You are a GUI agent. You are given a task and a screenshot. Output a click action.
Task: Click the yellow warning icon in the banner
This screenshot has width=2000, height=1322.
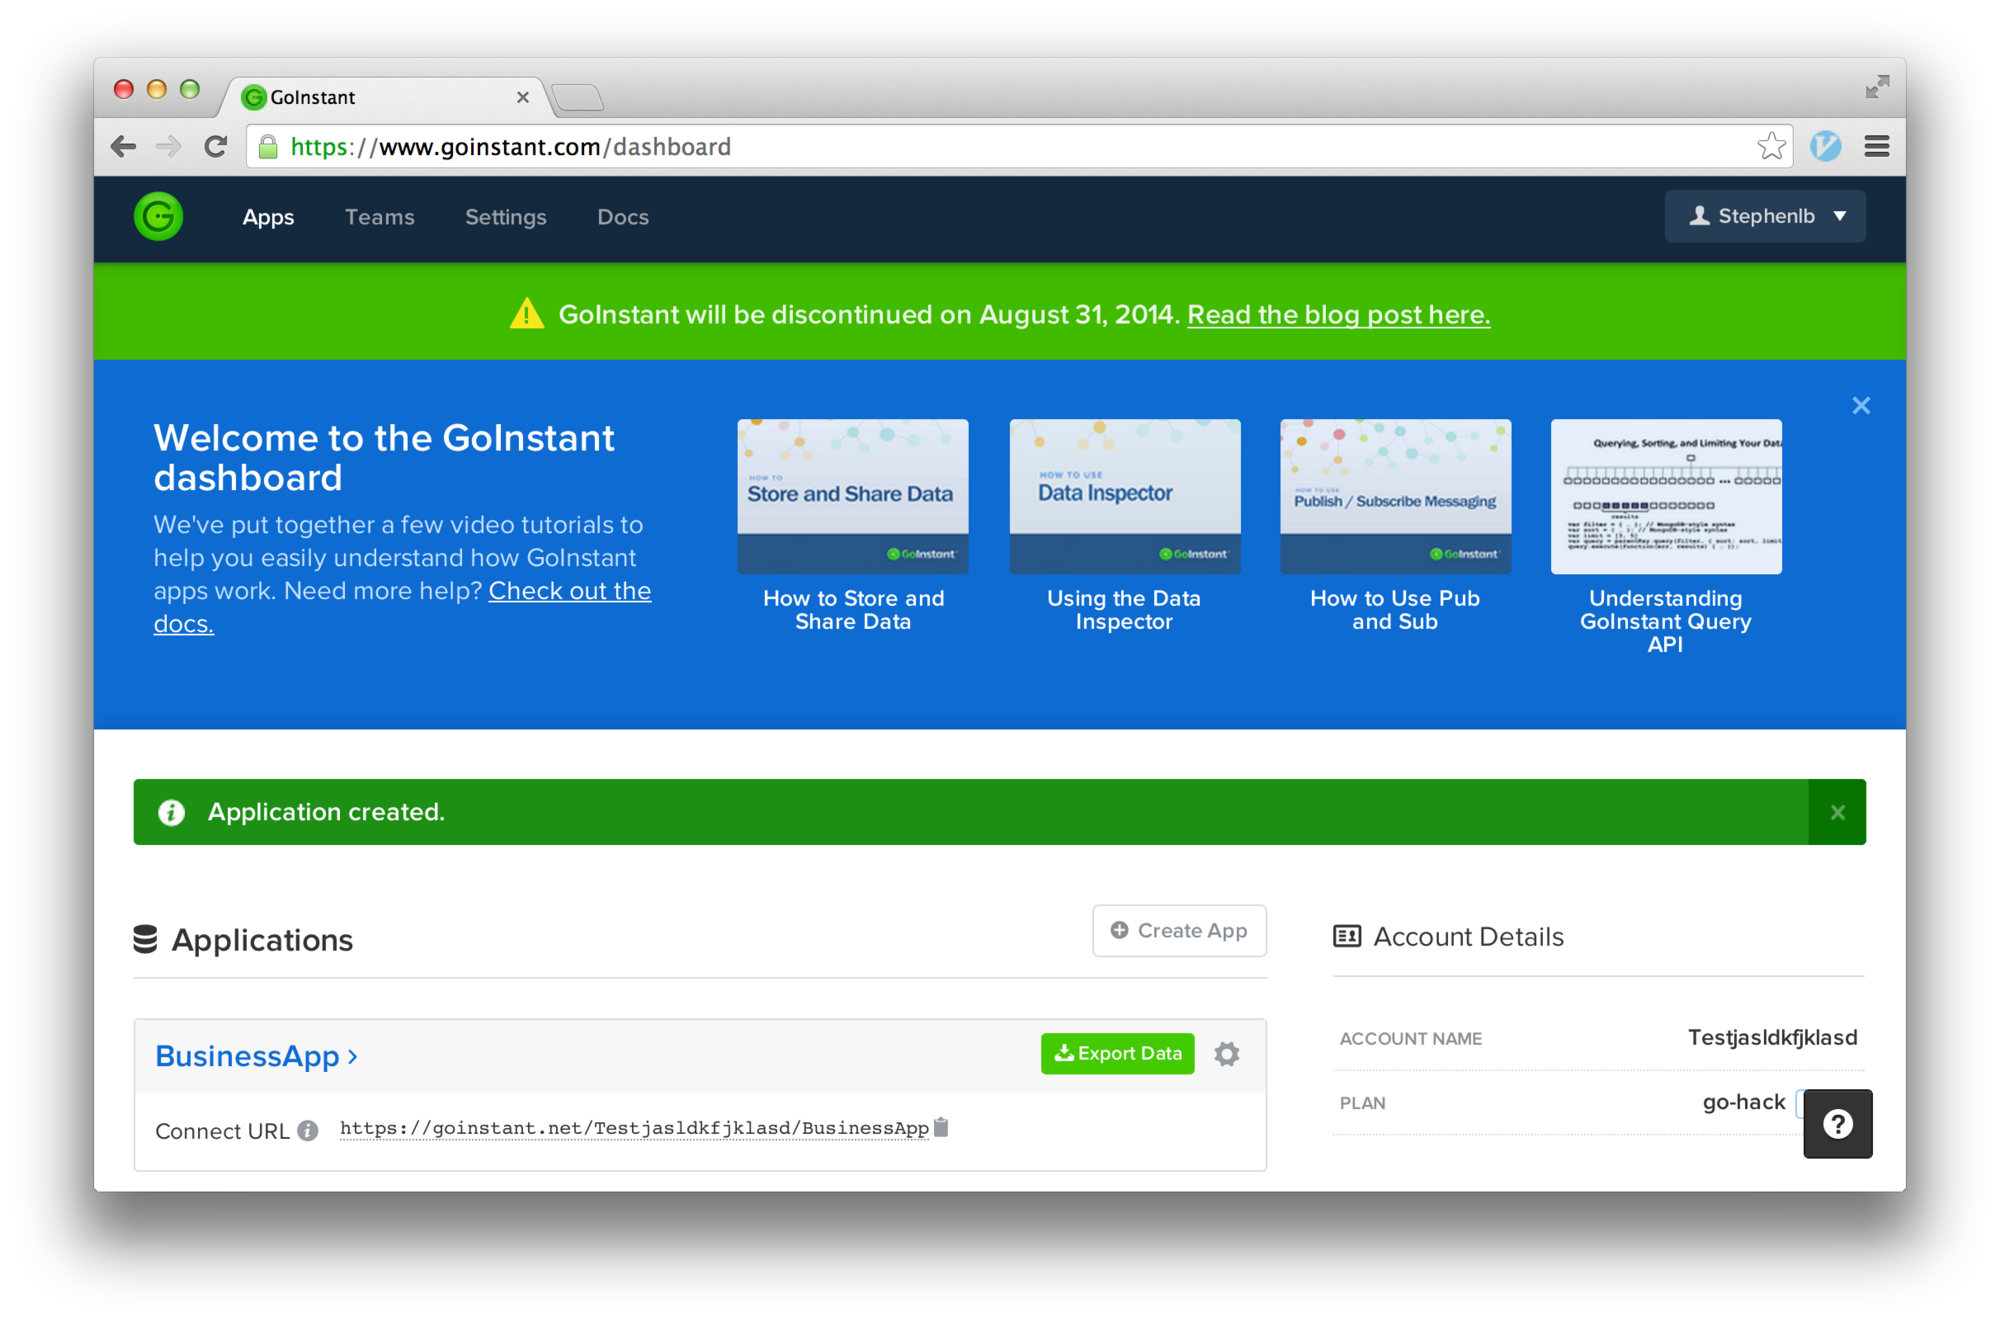coord(527,314)
